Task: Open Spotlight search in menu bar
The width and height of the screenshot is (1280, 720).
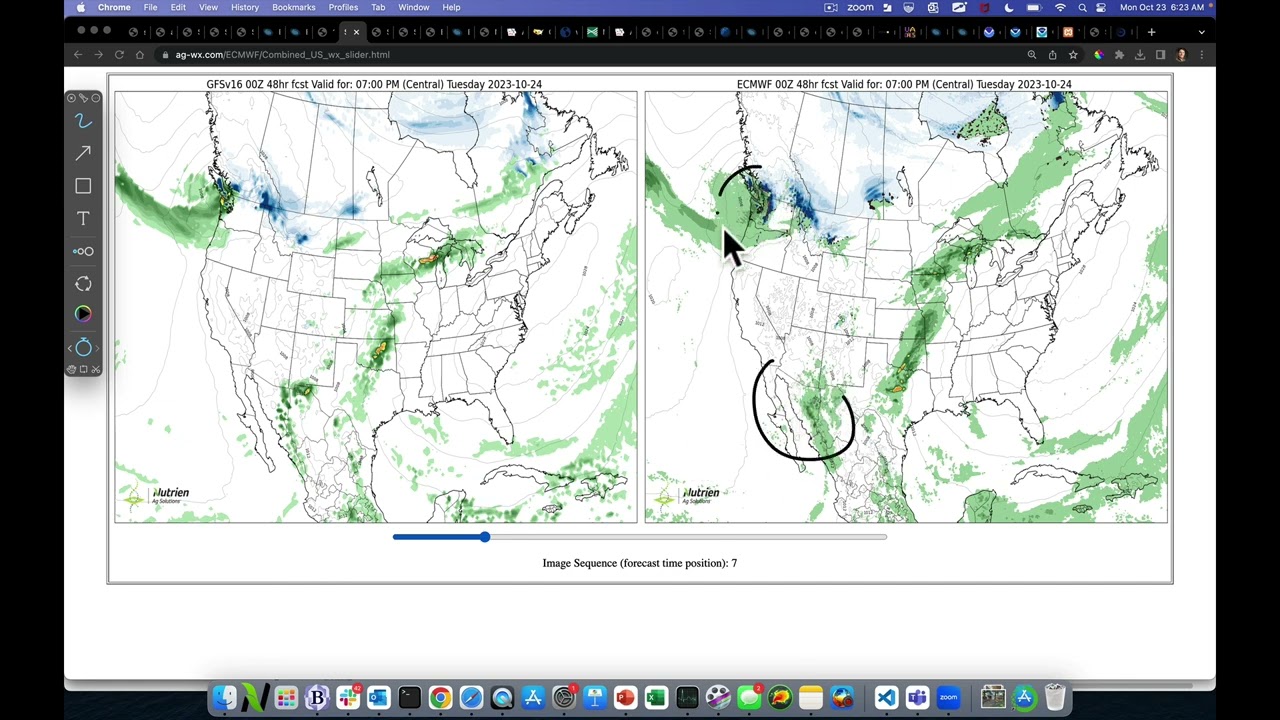Action: [1082, 7]
